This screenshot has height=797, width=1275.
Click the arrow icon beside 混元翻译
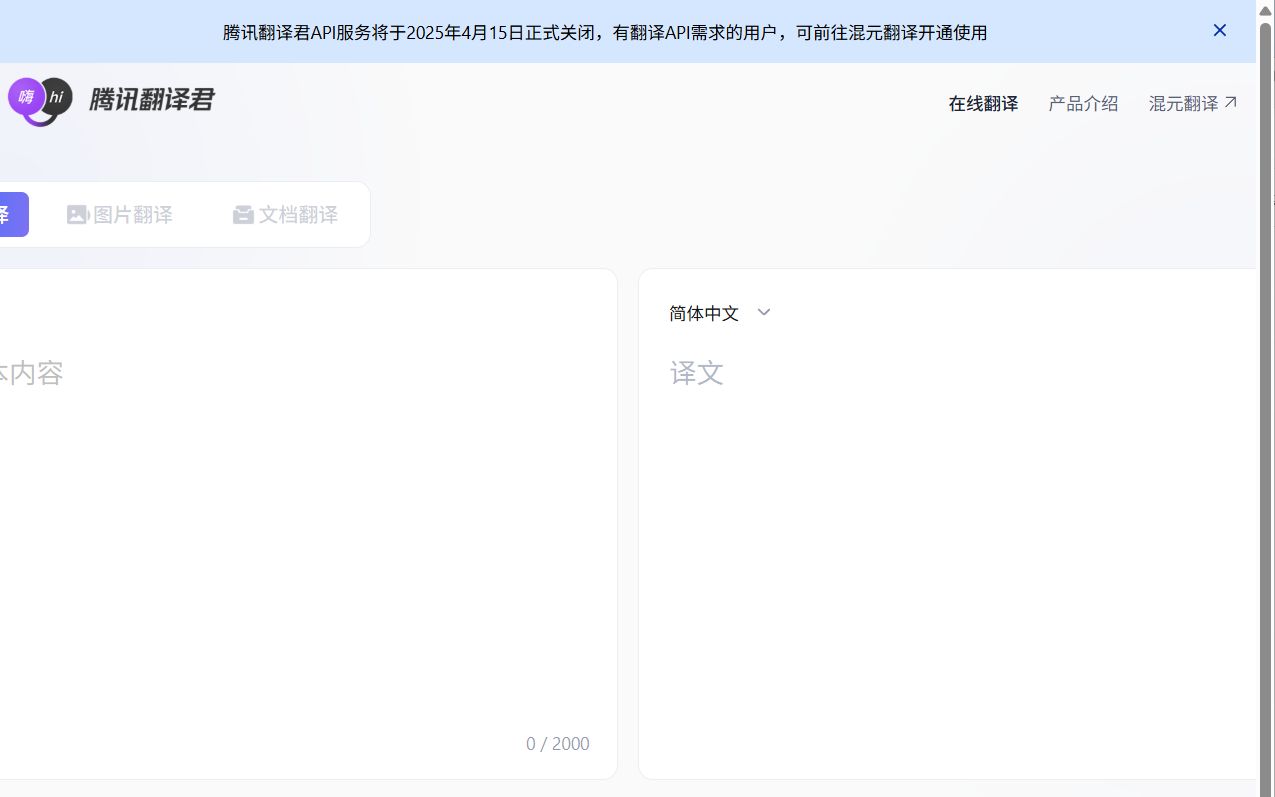point(1231,102)
